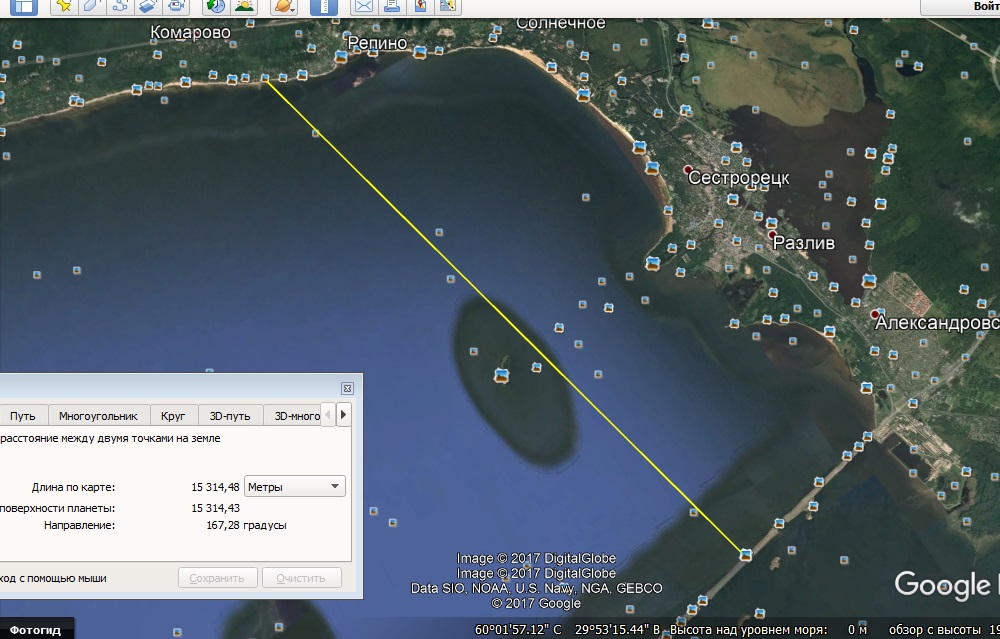
Task: Click the view in Google Maps icon
Action: coord(448,6)
